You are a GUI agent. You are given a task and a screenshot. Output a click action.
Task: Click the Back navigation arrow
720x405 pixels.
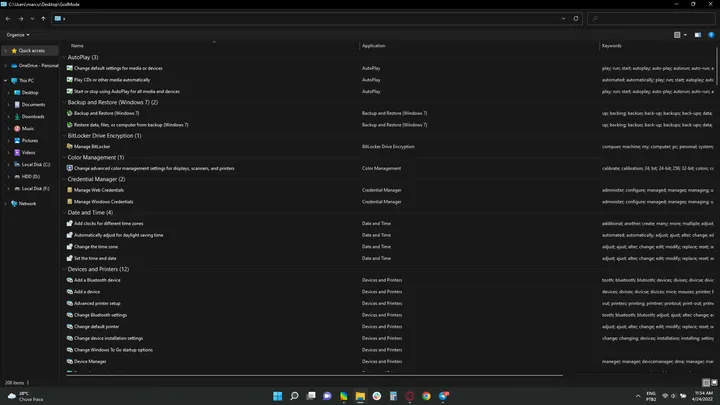(8, 18)
